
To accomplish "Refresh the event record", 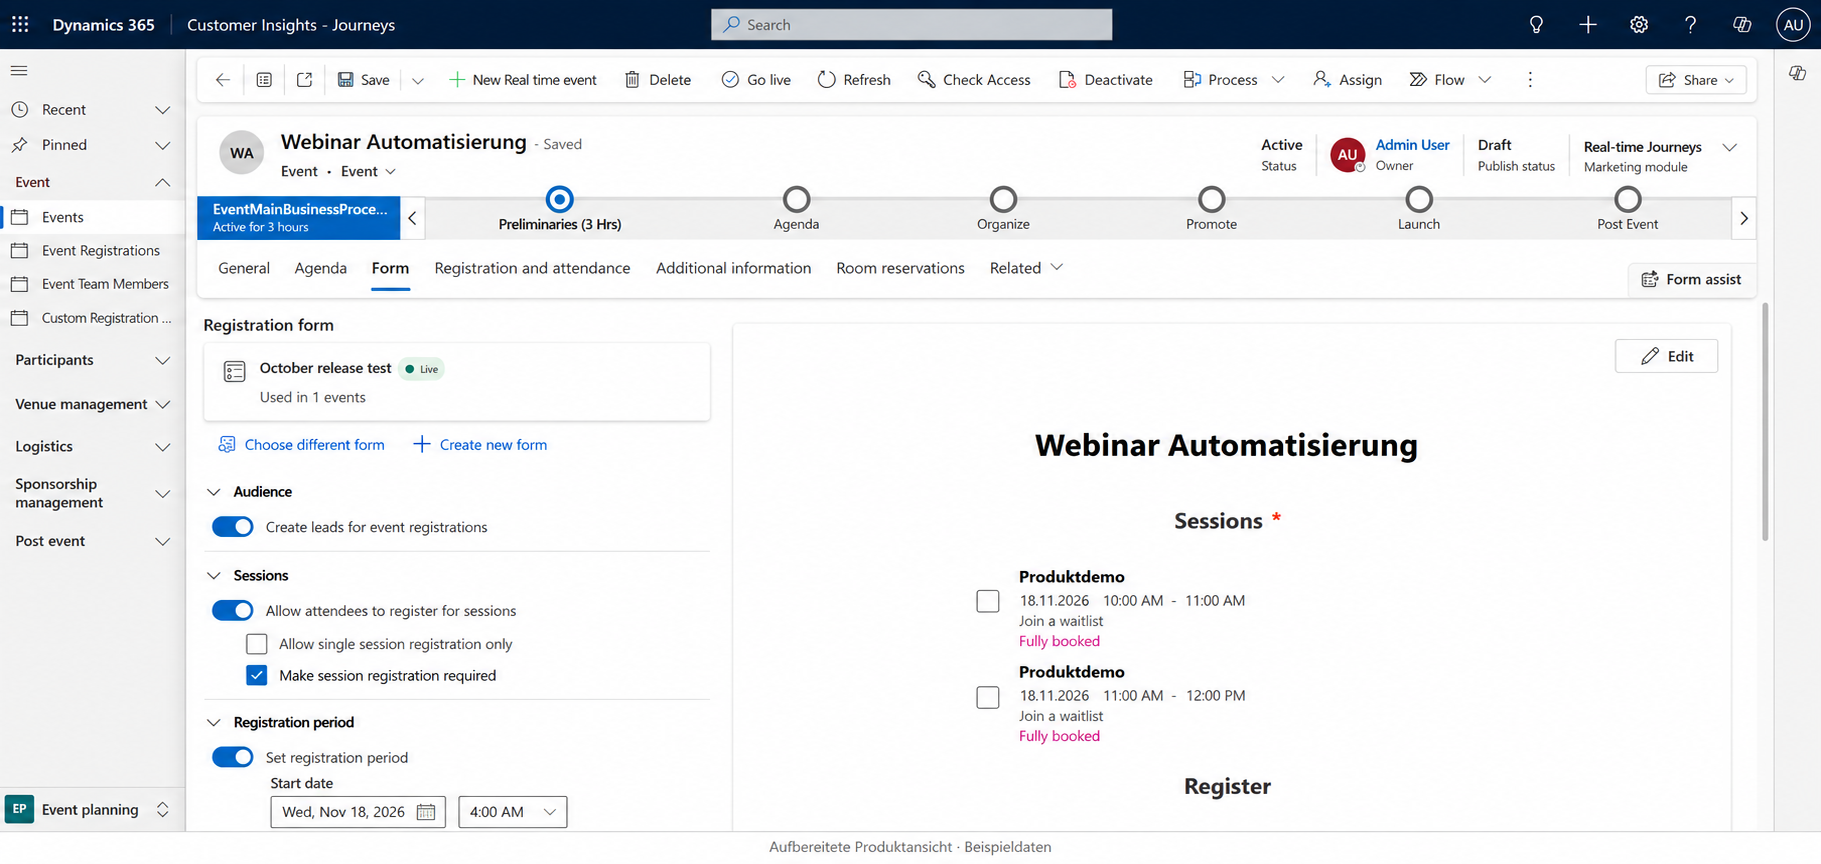I will 854,79.
